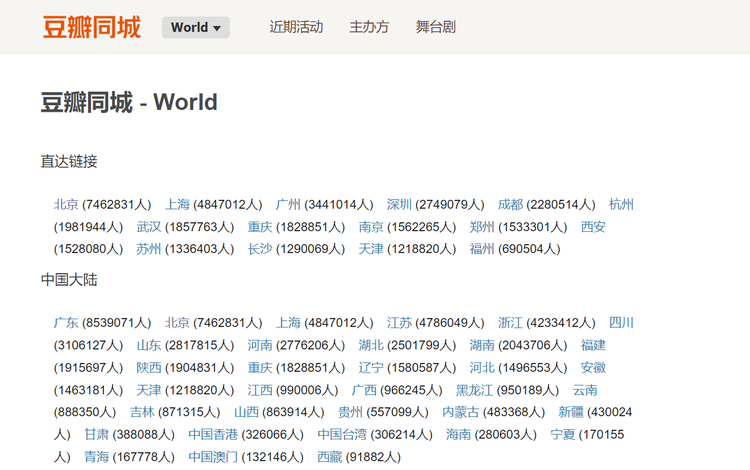Visit the 郑州 city link
This screenshot has width=750, height=470.
click(482, 227)
